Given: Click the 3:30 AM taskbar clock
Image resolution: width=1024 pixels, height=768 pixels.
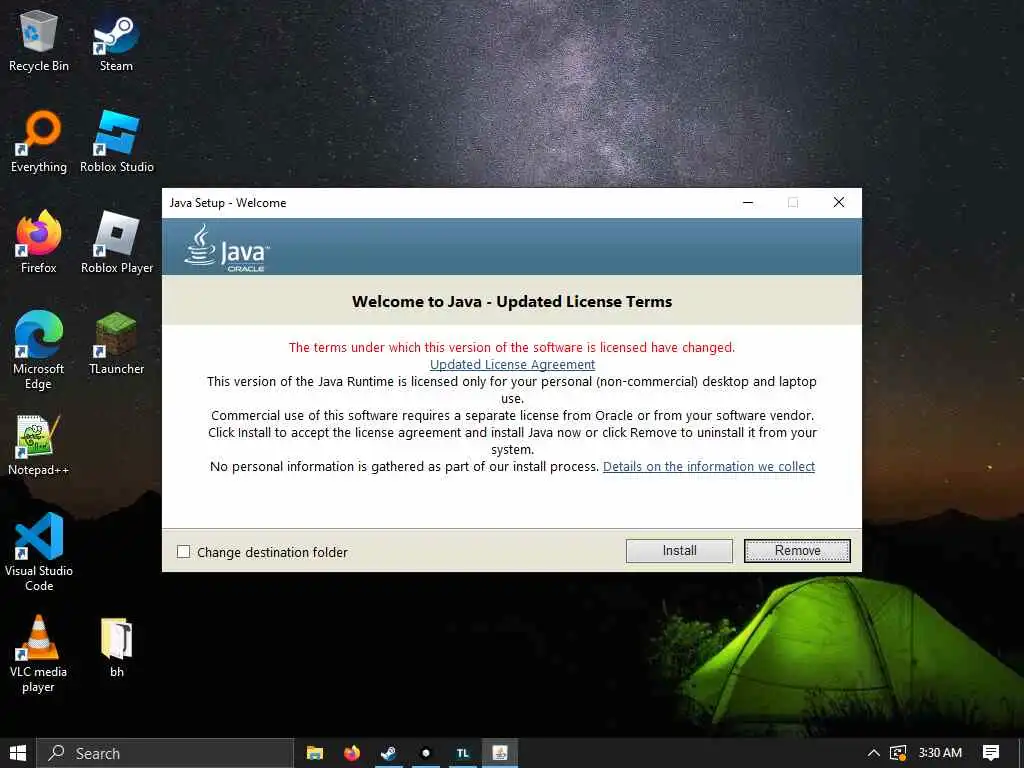Looking at the screenshot, I should (940, 753).
